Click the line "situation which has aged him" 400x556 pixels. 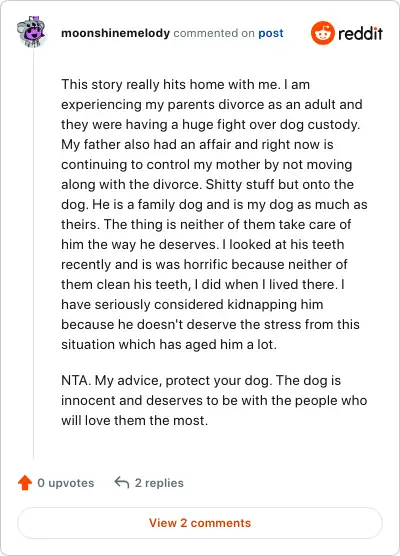(x=169, y=344)
